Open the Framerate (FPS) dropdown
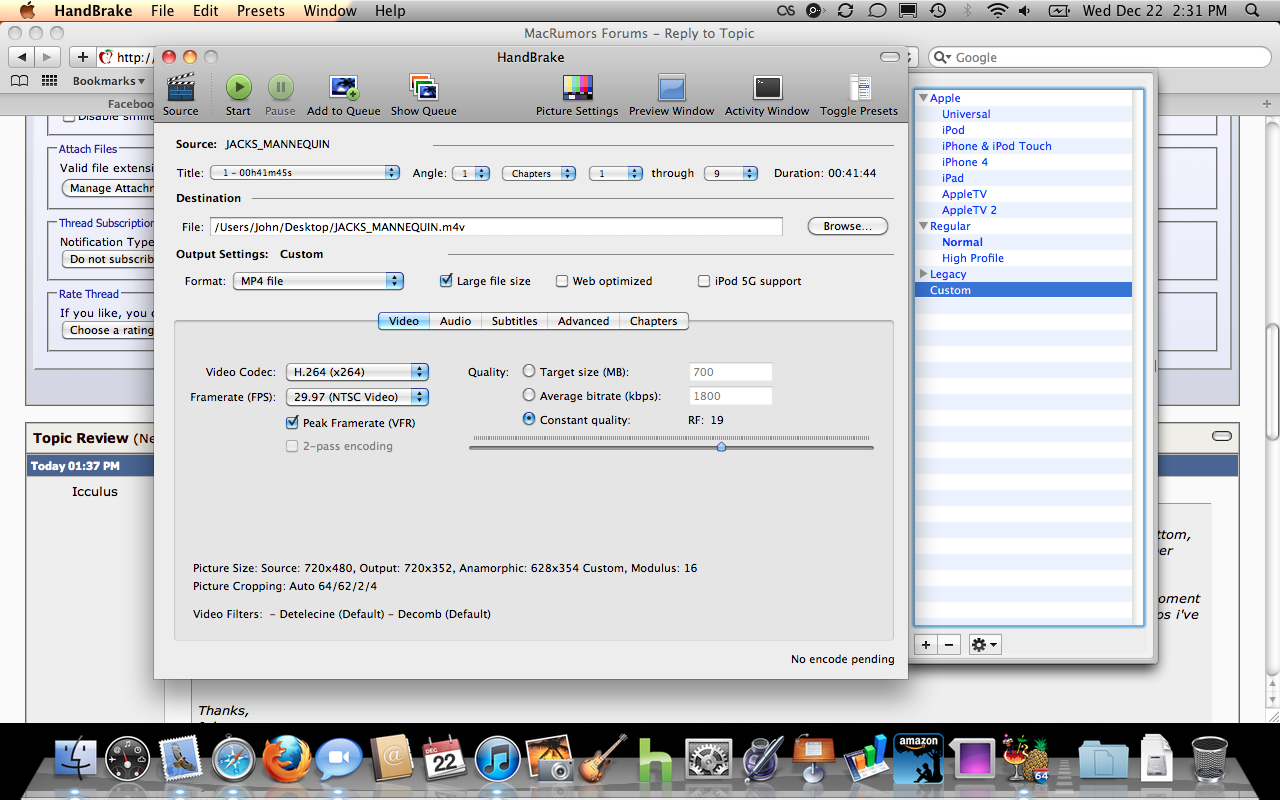Viewport: 1280px width, 800px height. [x=357, y=397]
